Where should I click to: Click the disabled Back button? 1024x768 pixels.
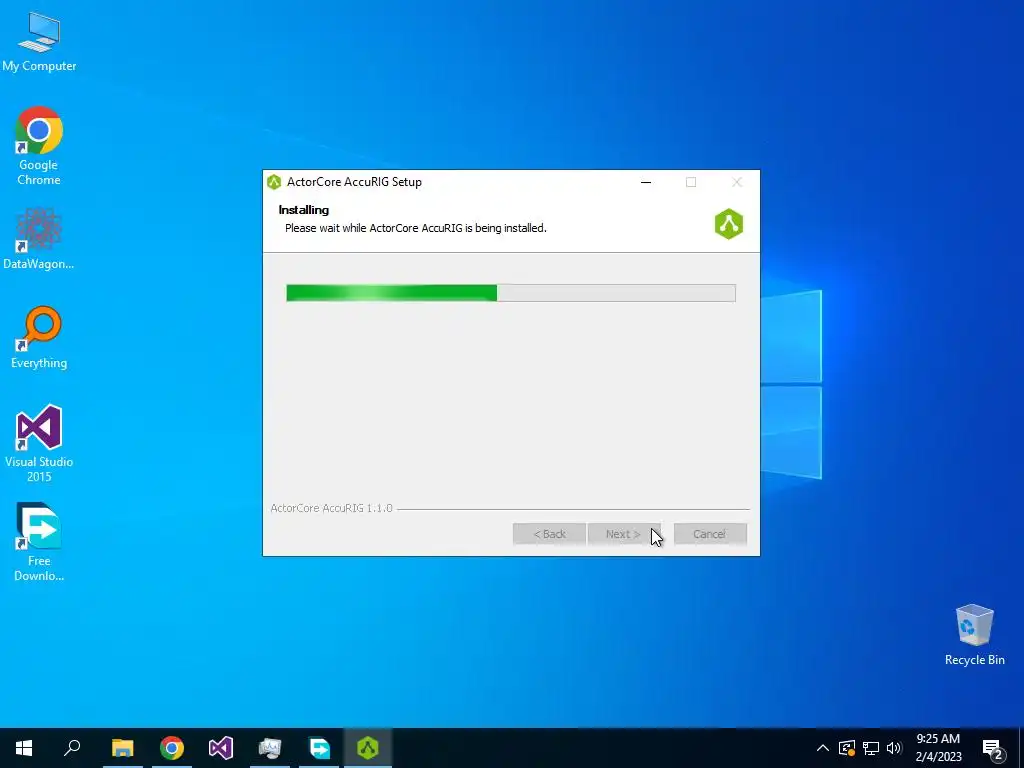point(549,534)
